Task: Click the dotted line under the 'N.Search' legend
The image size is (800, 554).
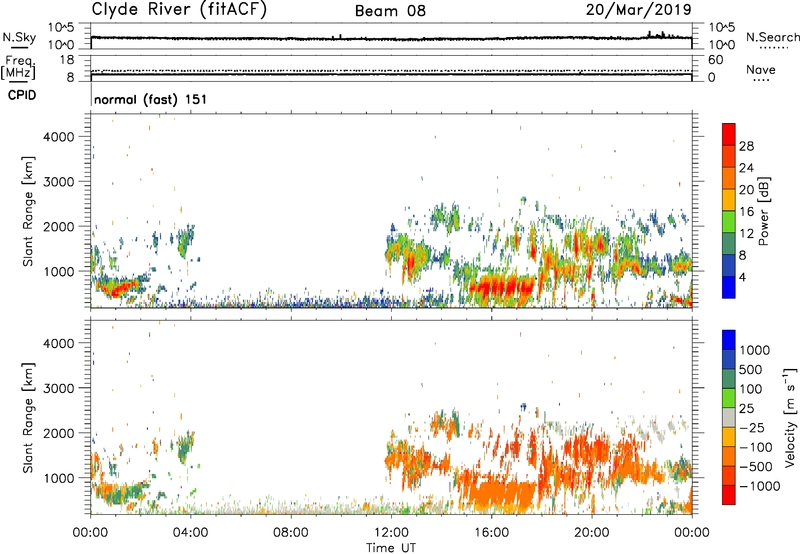Action: point(773,48)
